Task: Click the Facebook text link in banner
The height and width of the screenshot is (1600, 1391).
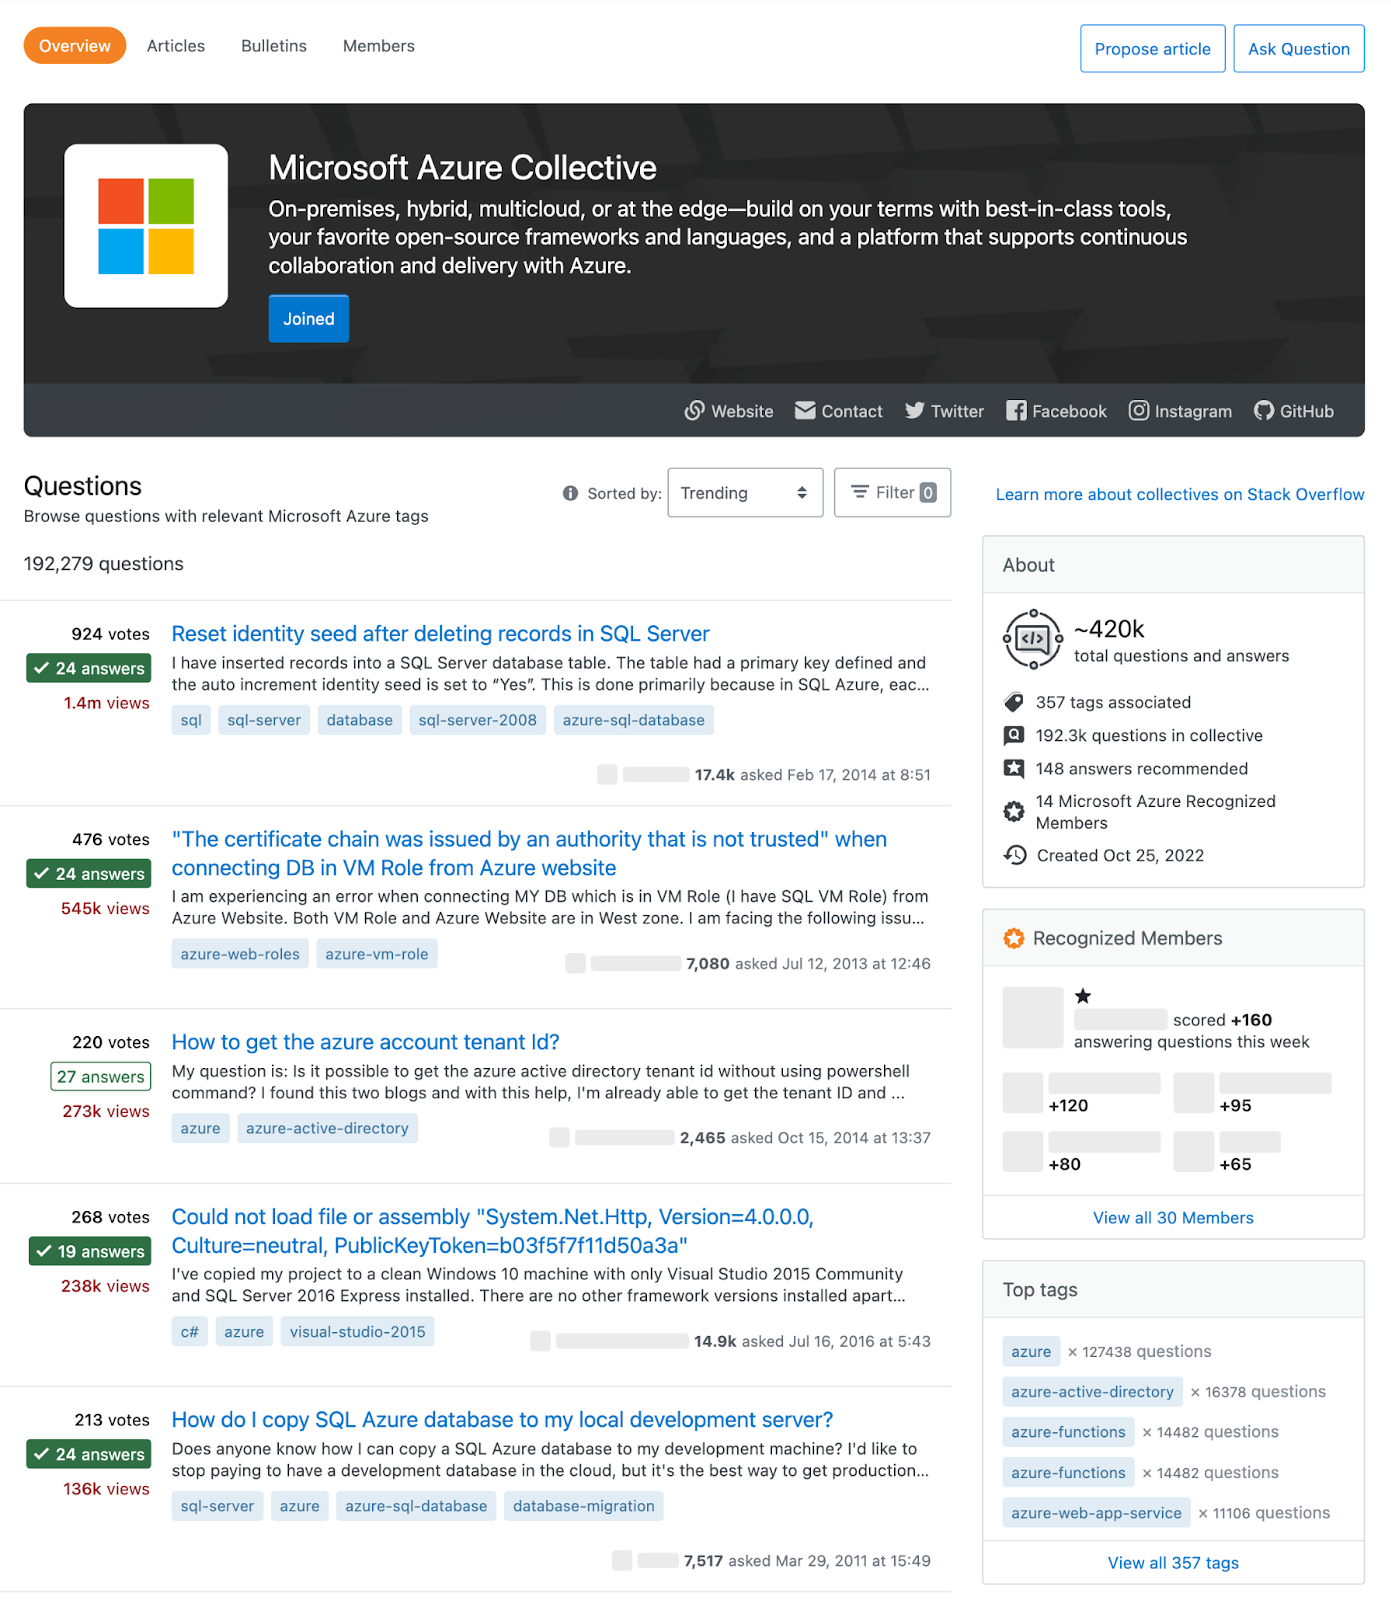Action: coord(1070,411)
